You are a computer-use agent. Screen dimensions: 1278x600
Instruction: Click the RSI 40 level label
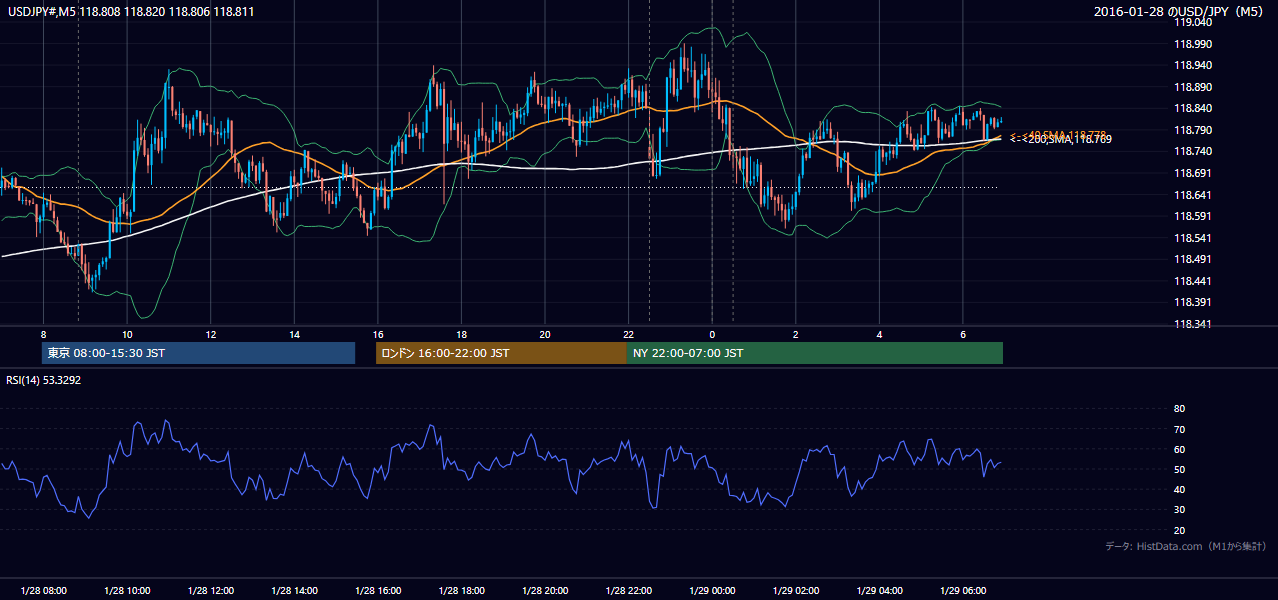1179,489
